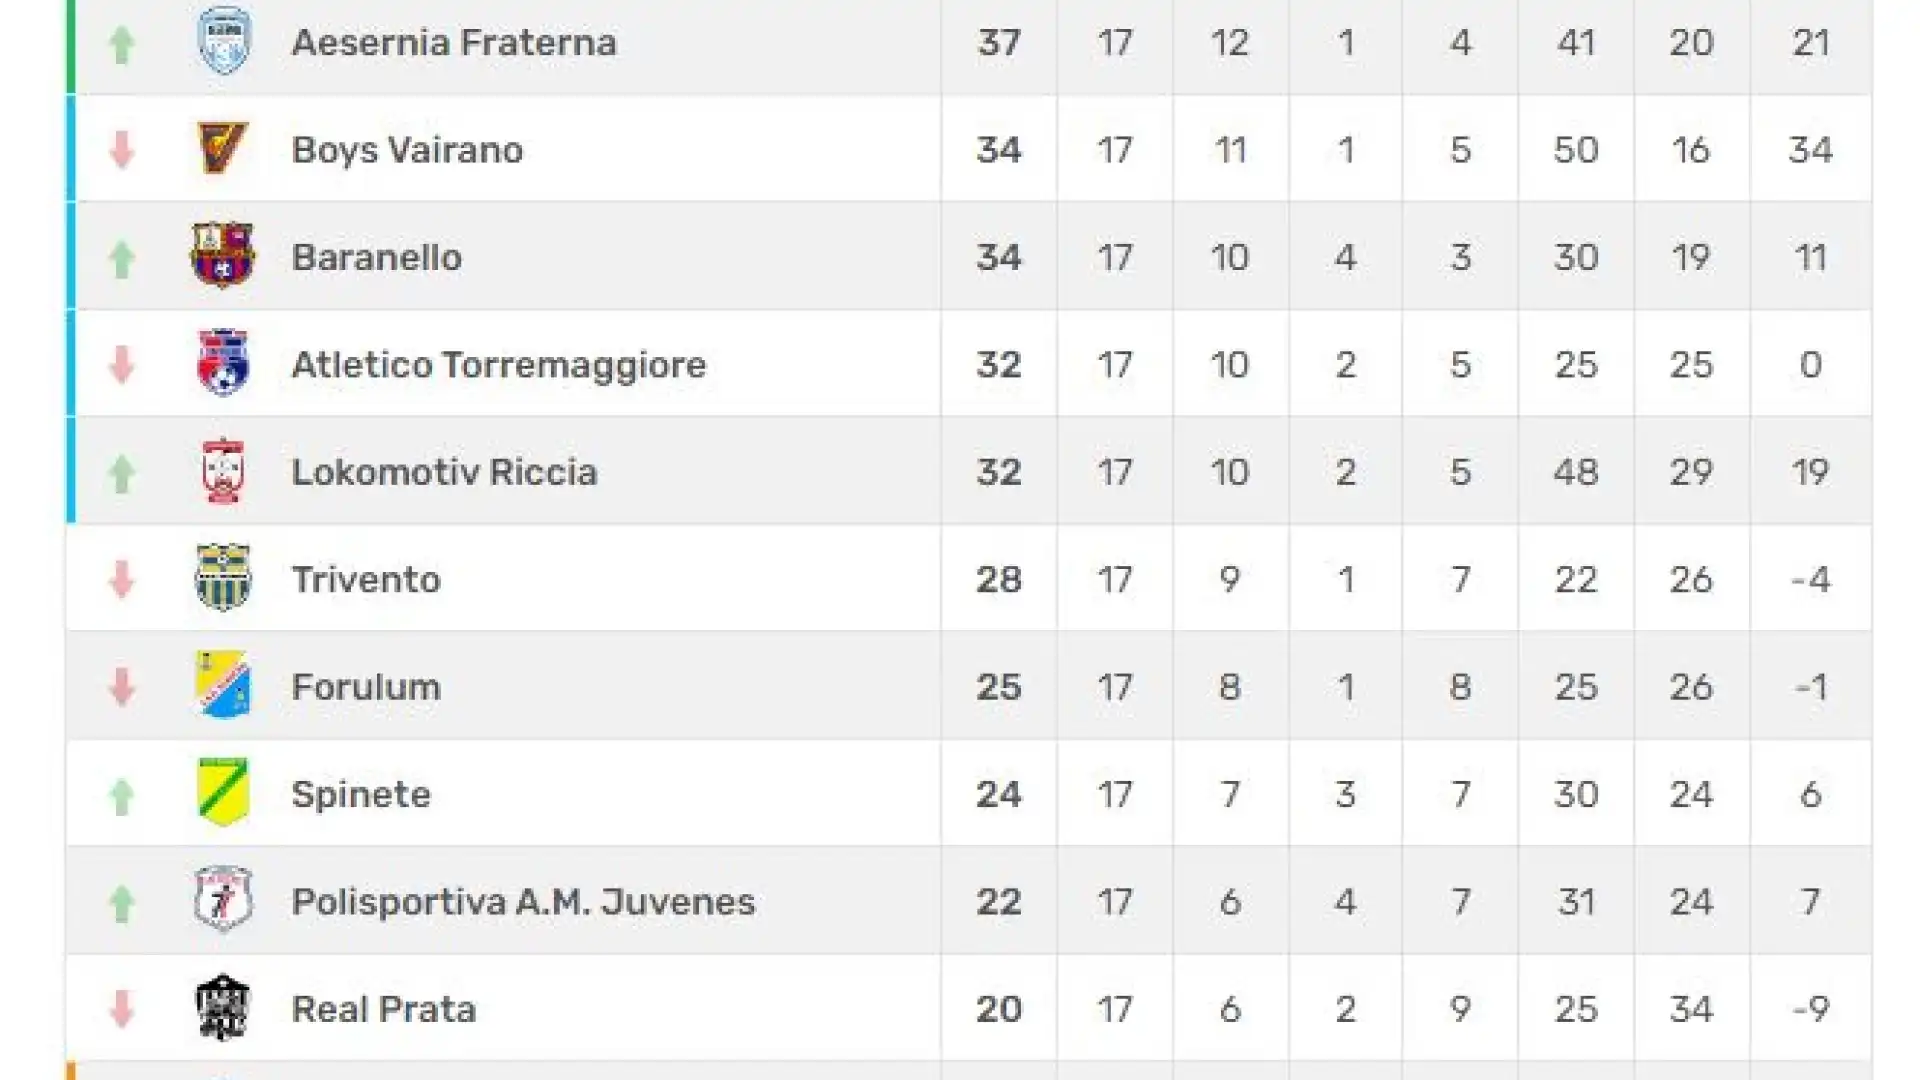Click the Lokomotiv Riccia team badge

(x=222, y=470)
